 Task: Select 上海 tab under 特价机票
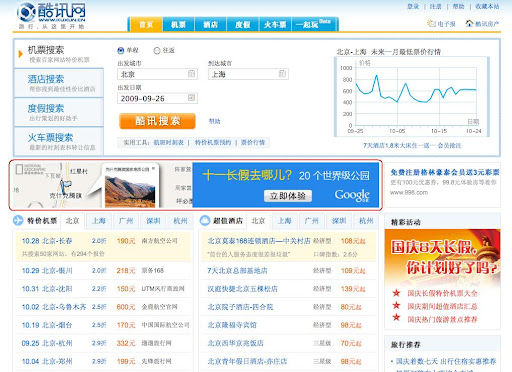click(x=99, y=221)
